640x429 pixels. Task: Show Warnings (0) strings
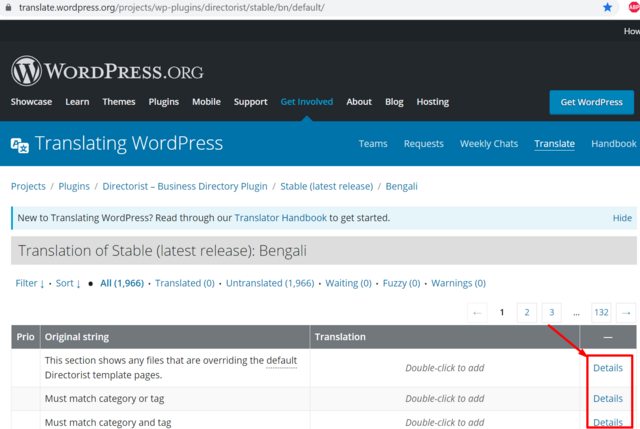tap(458, 283)
